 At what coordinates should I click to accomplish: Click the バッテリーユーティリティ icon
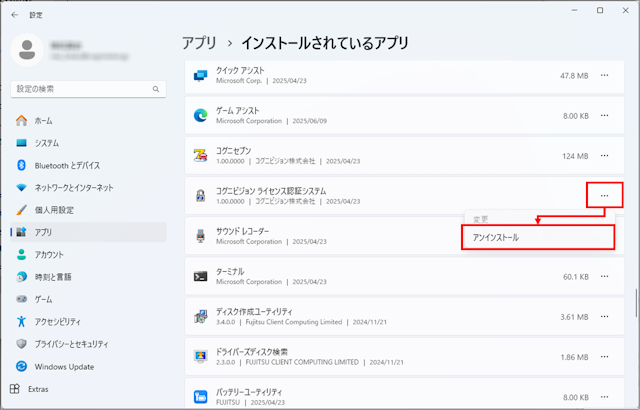[200, 397]
